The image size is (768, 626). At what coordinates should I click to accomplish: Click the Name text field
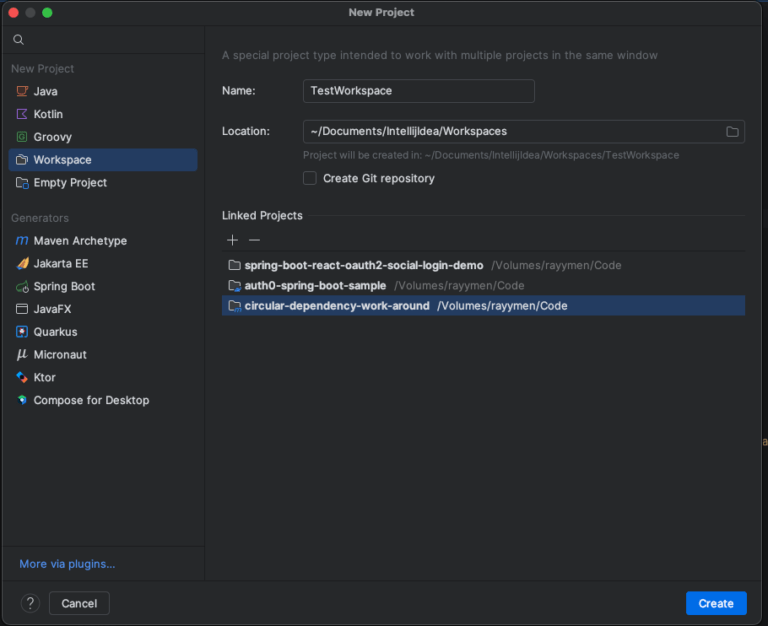[418, 91]
